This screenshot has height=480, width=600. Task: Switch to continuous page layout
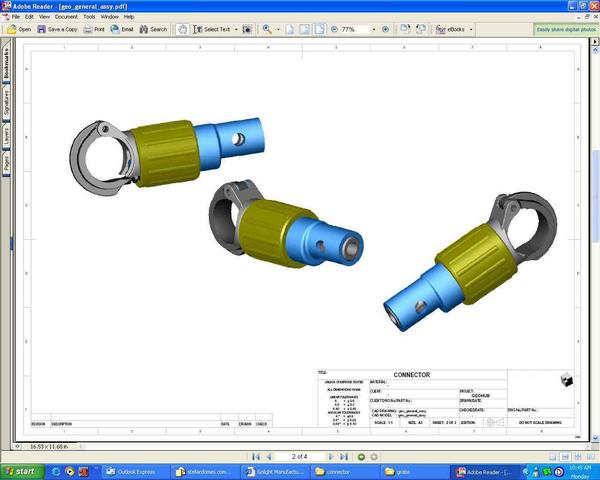tap(565, 457)
